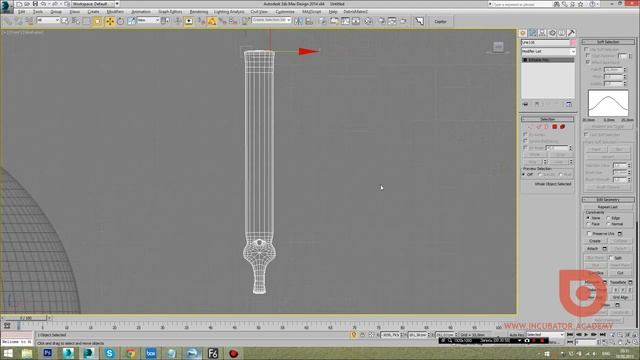Activate the Select Object tool in main toolbar
640x360 pixels.
coord(65,20)
